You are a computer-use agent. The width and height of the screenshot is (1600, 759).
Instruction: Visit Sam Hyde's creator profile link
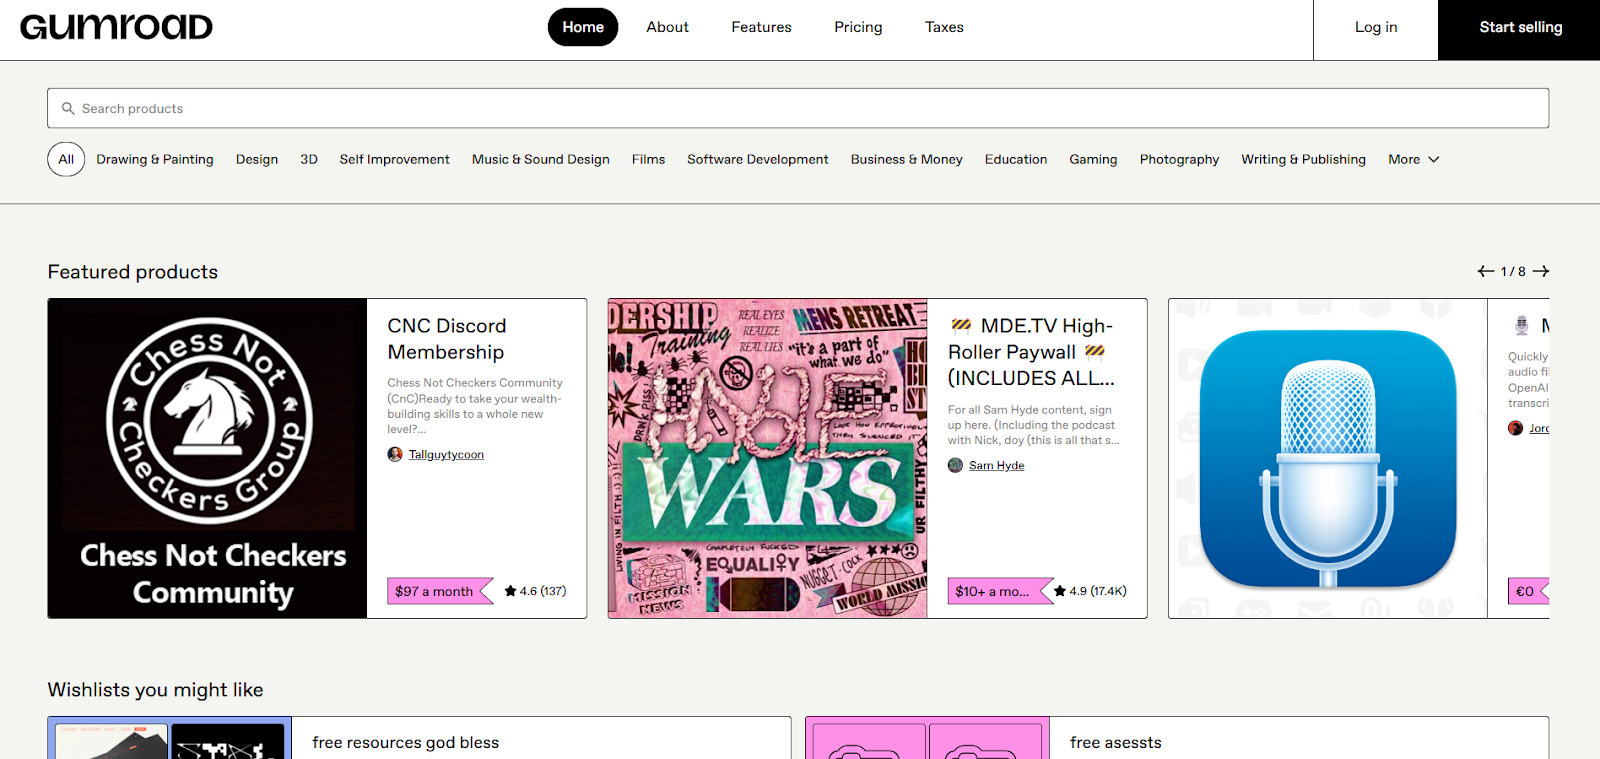click(996, 466)
